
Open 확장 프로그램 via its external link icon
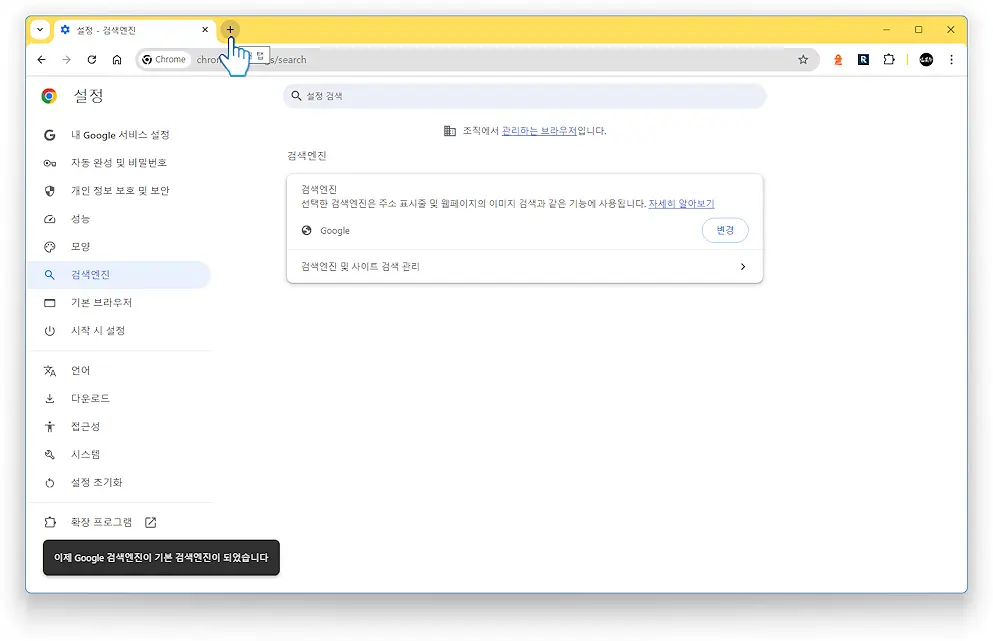pyautogui.click(x=149, y=521)
